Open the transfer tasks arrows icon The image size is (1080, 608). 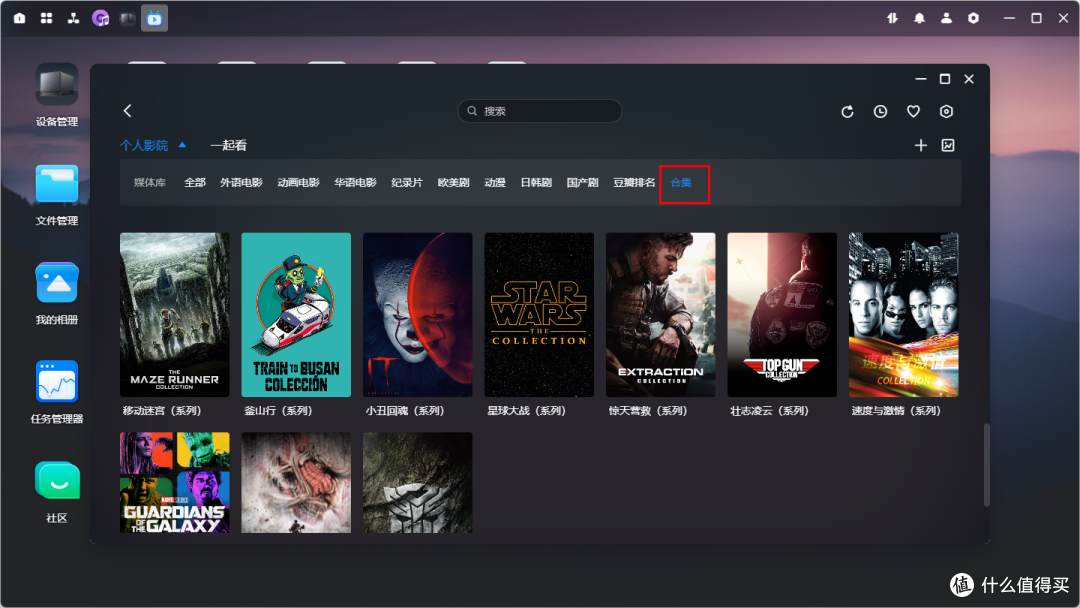(x=892, y=19)
